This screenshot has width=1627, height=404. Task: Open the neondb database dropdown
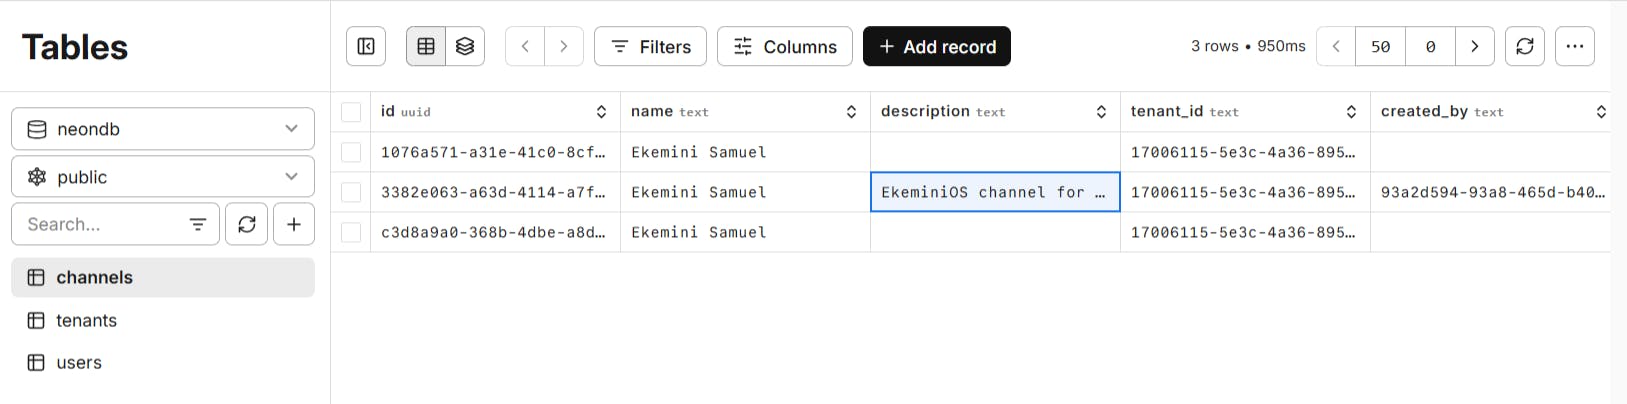163,129
